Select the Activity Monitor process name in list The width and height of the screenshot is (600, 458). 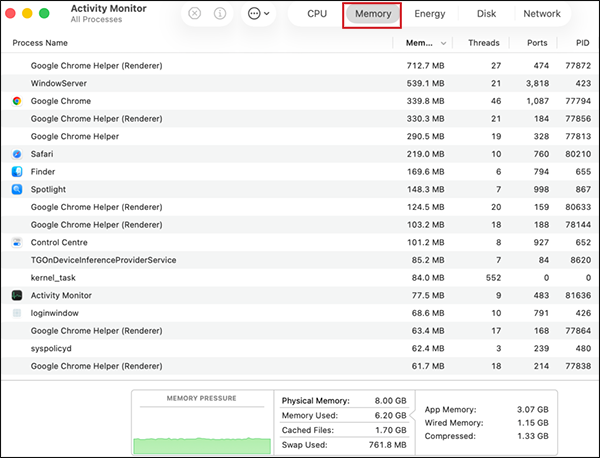coord(61,295)
